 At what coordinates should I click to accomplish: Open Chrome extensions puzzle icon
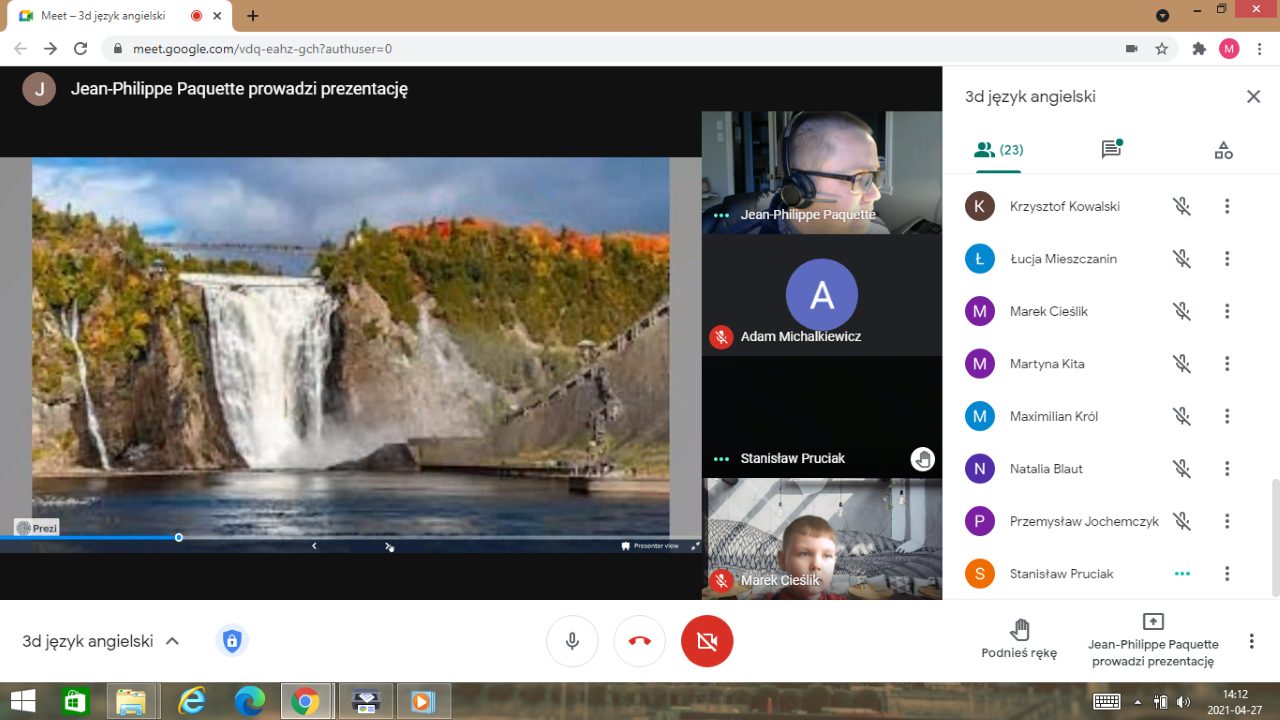click(1199, 48)
